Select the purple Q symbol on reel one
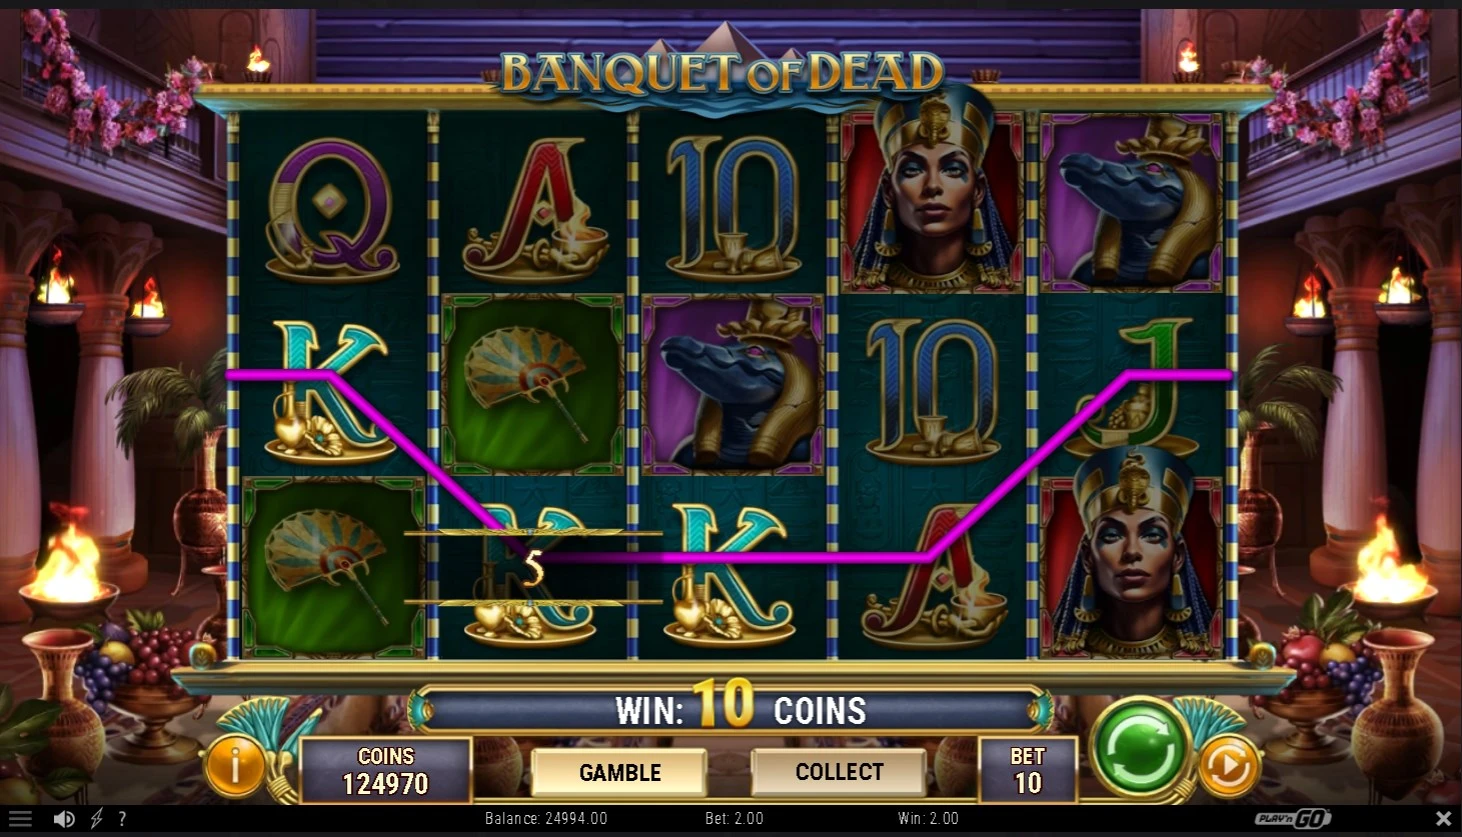Screen dimensions: 1462x837 [x=332, y=206]
